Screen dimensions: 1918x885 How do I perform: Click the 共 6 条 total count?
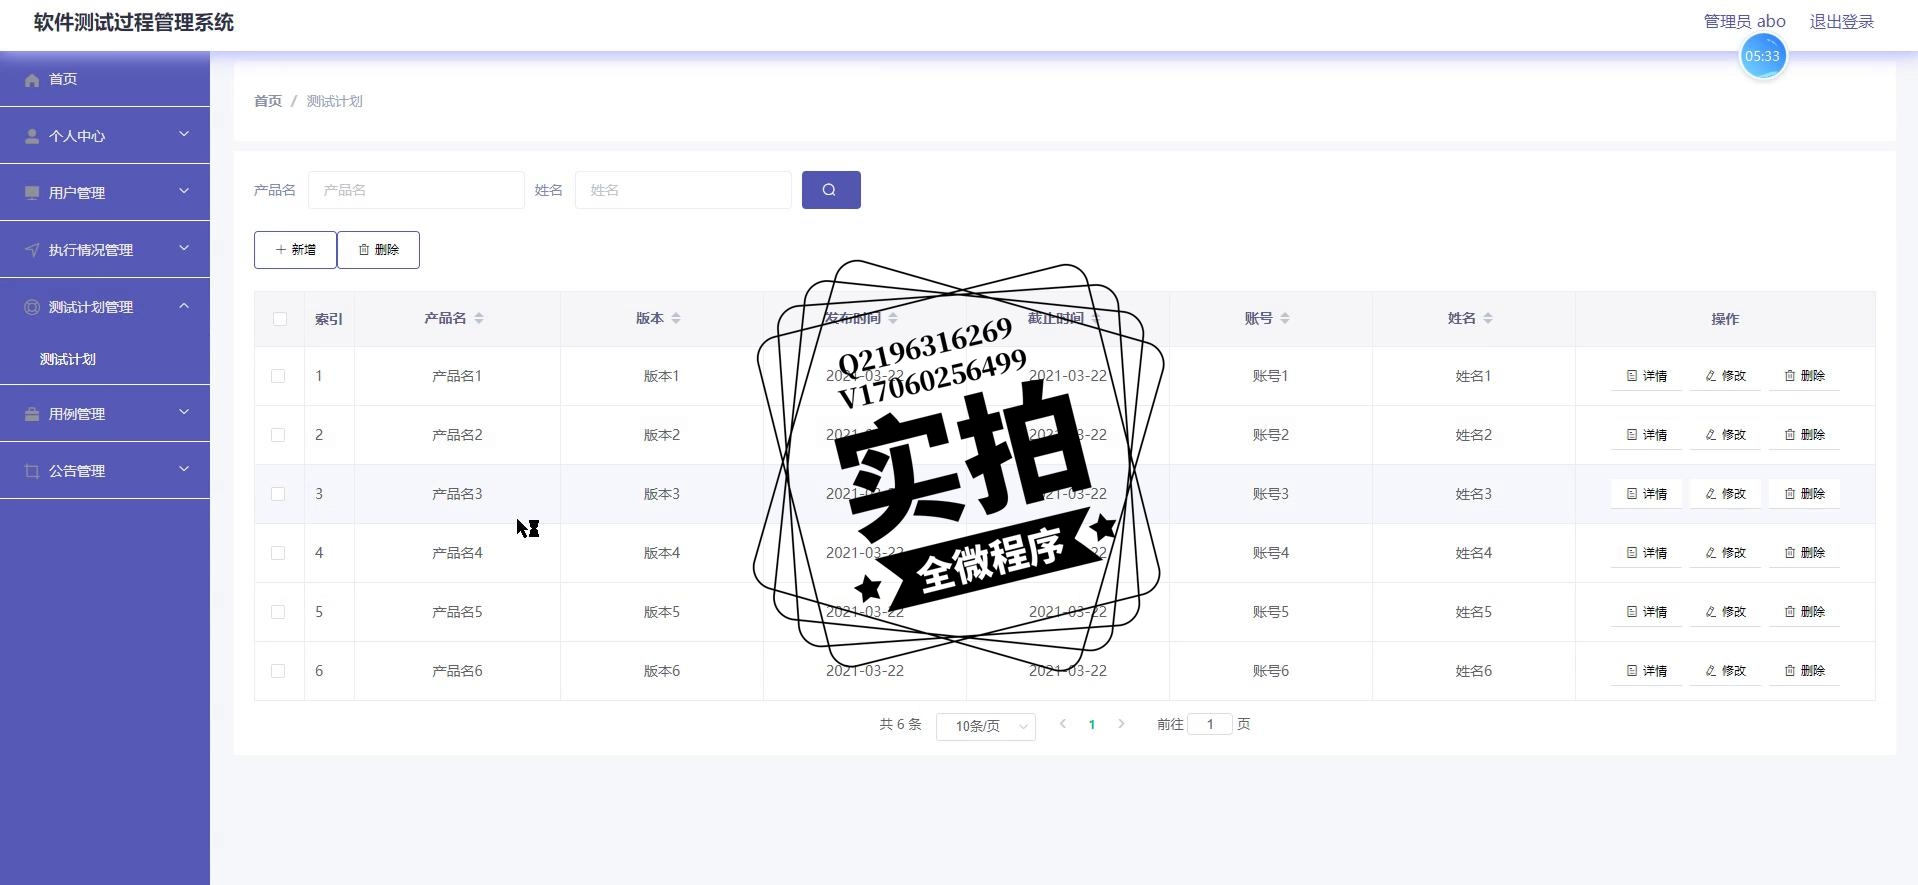(900, 724)
